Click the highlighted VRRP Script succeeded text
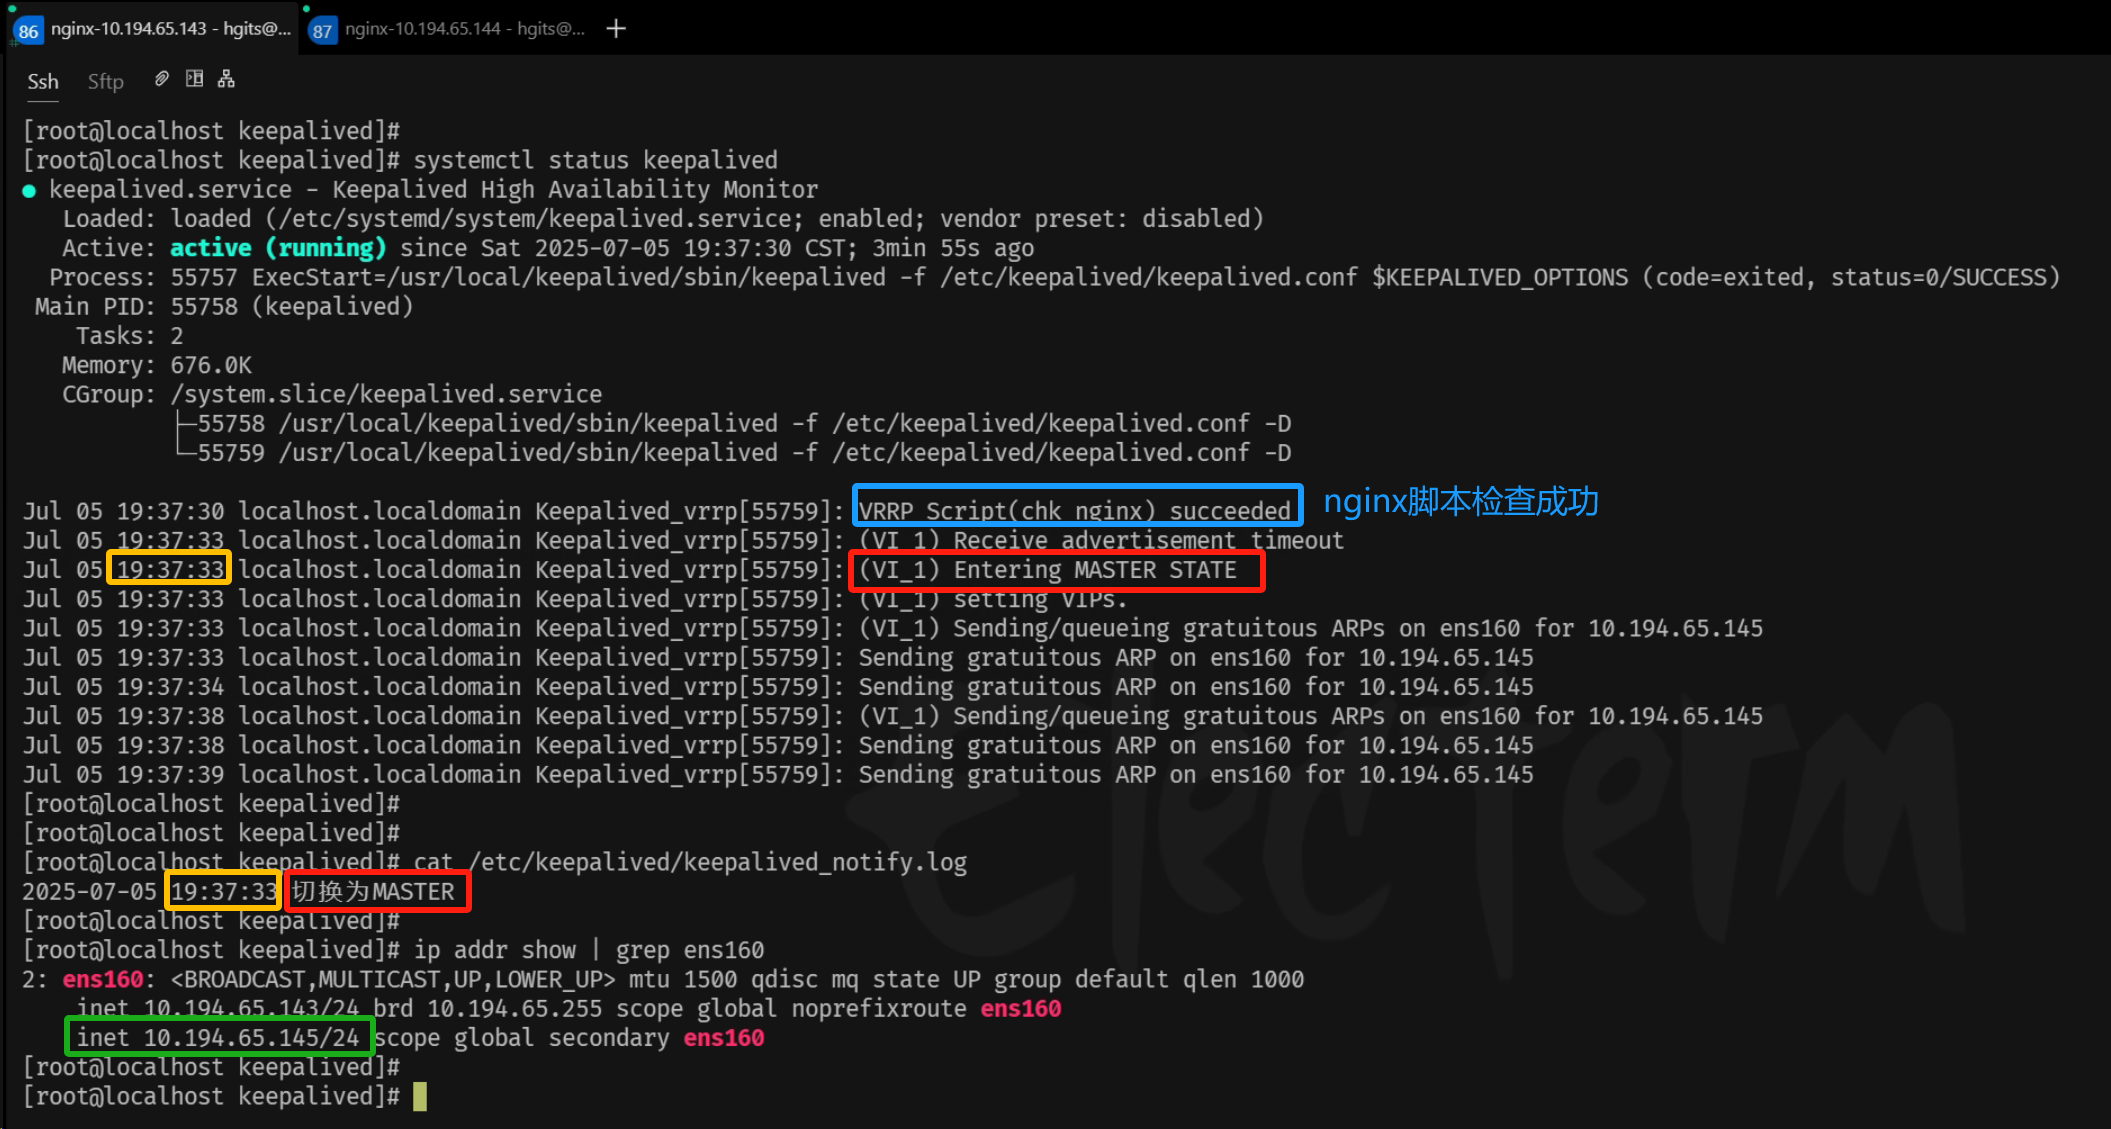This screenshot has height=1129, width=2111. click(x=1075, y=509)
